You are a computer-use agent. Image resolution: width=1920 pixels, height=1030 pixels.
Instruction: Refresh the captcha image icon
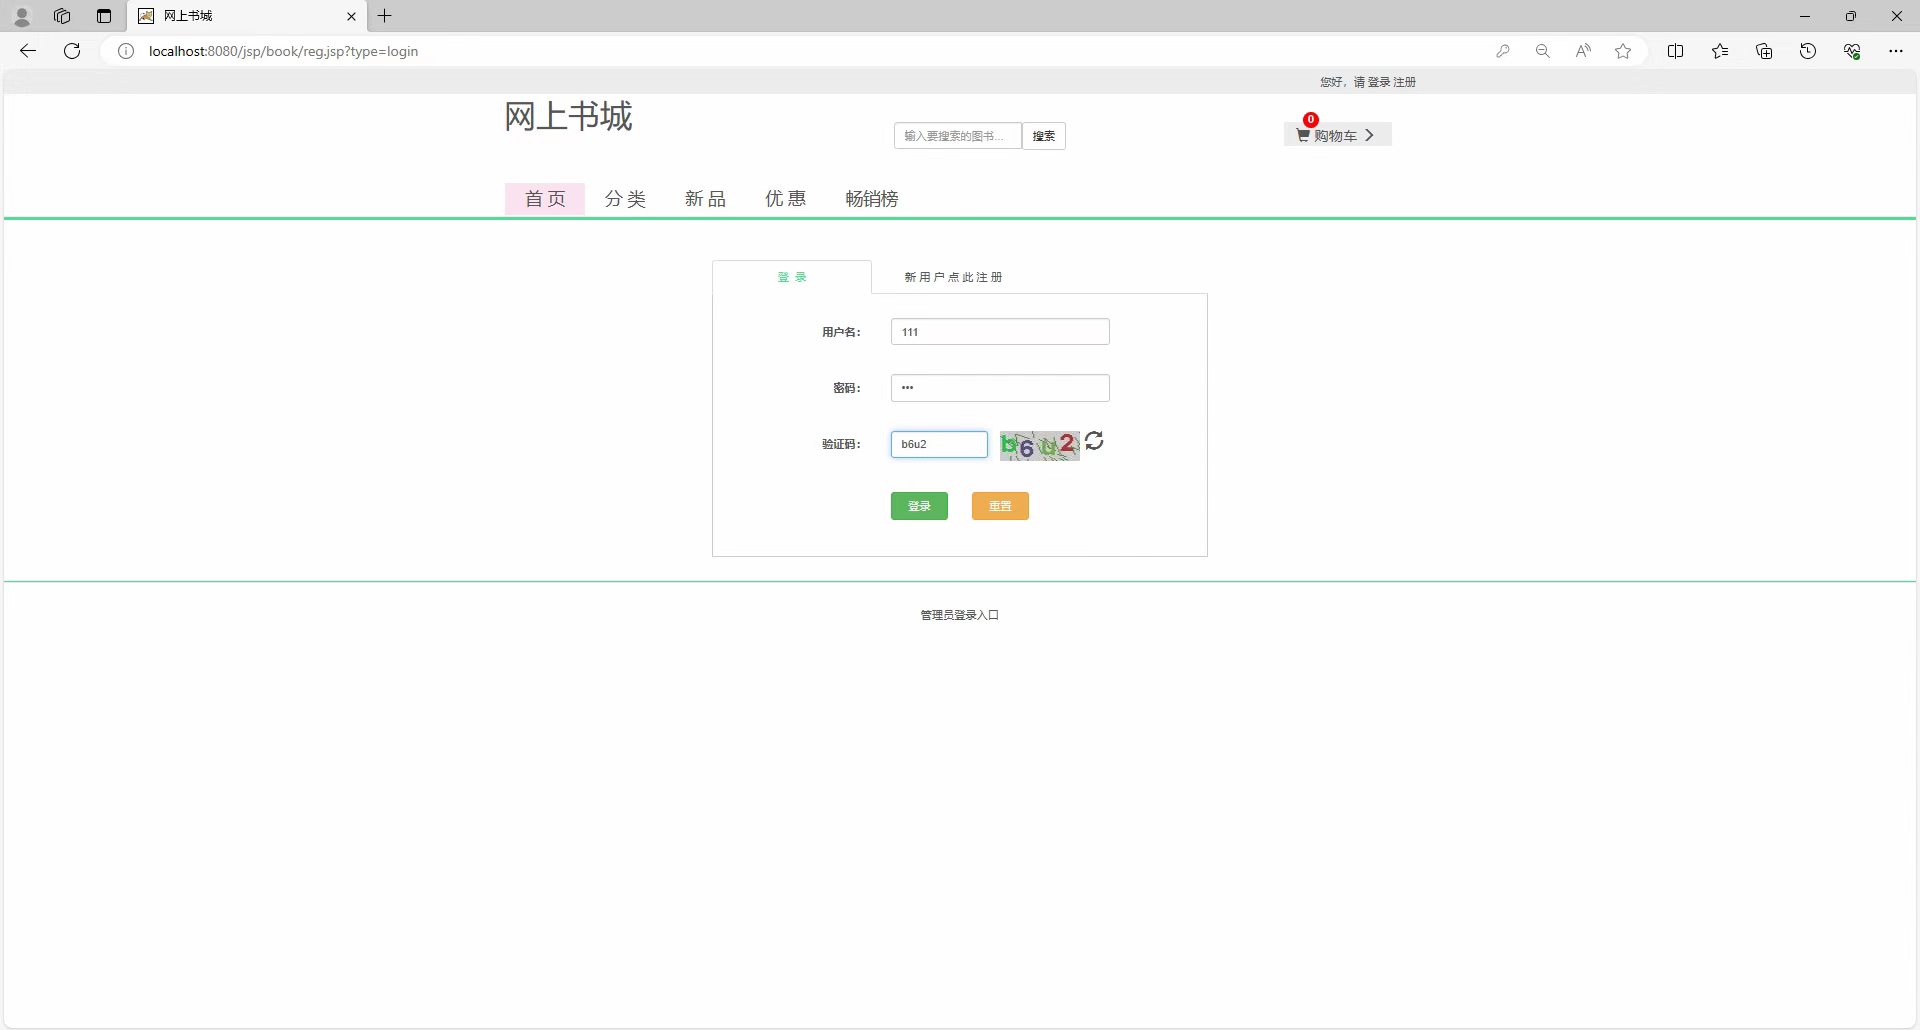tap(1094, 440)
